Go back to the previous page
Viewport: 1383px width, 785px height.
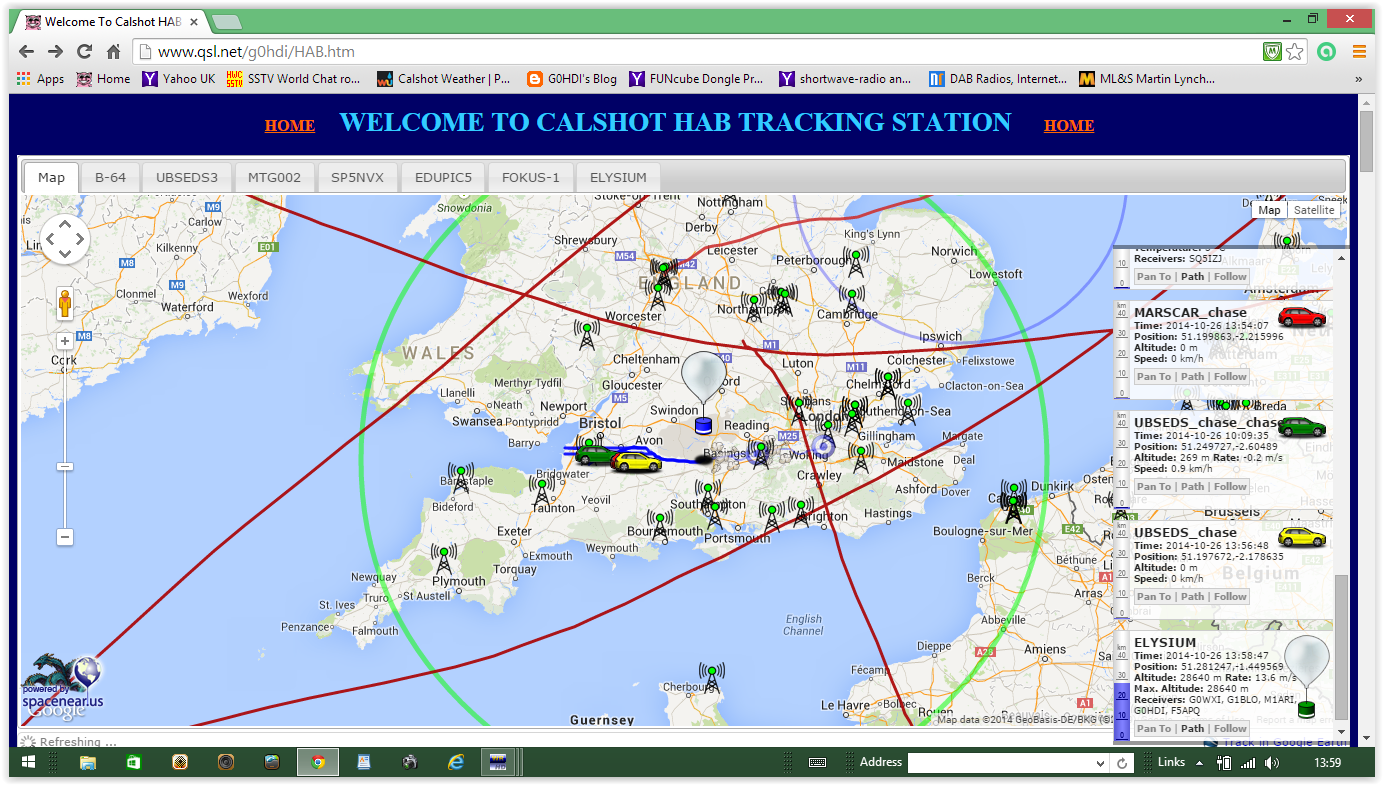(26, 52)
